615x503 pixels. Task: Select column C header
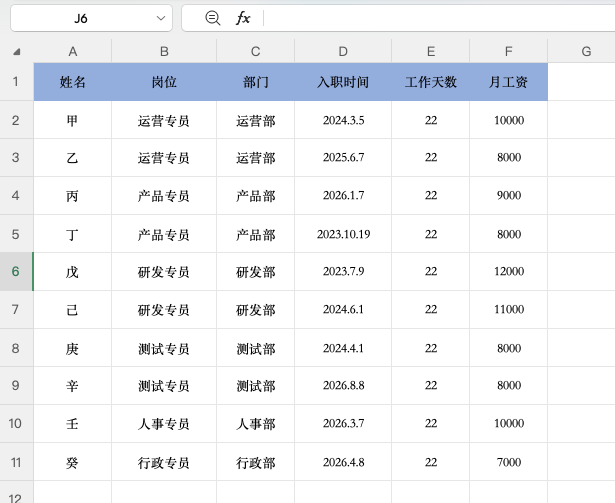click(255, 51)
